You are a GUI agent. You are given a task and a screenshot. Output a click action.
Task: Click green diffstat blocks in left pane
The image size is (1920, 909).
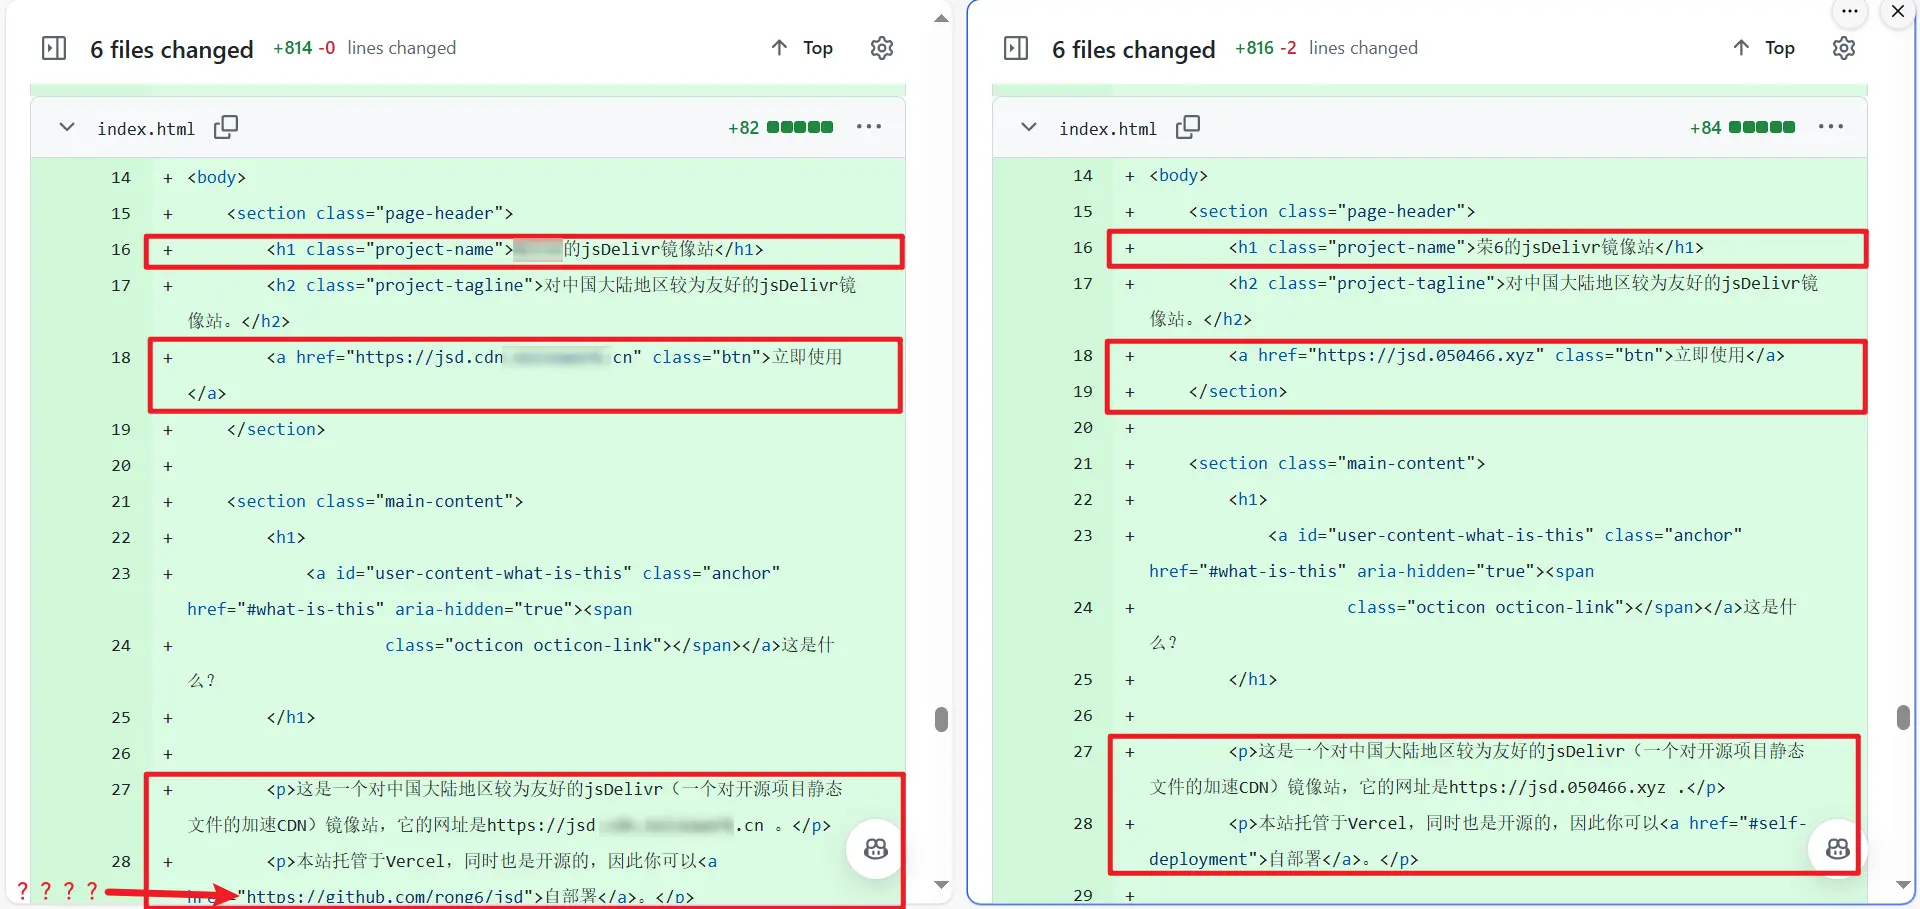tap(800, 127)
